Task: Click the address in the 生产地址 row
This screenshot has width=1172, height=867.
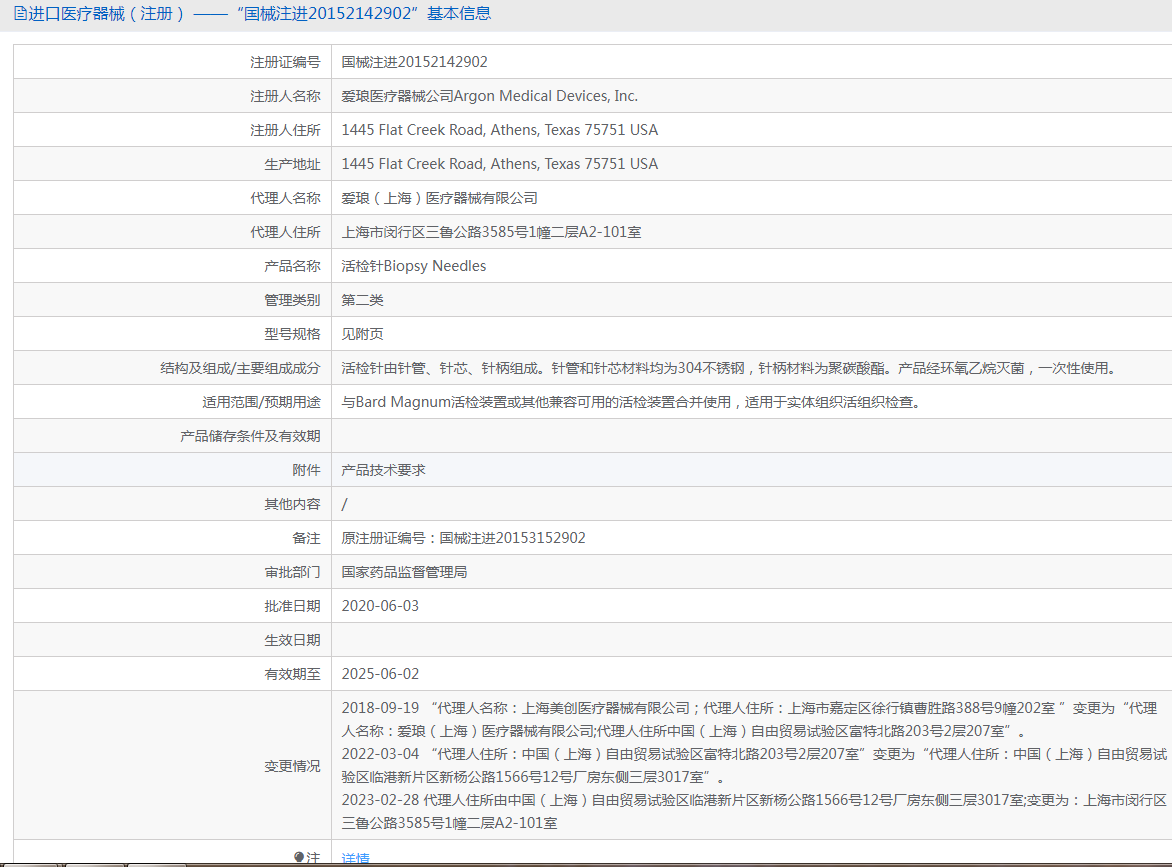Action: 499,164
